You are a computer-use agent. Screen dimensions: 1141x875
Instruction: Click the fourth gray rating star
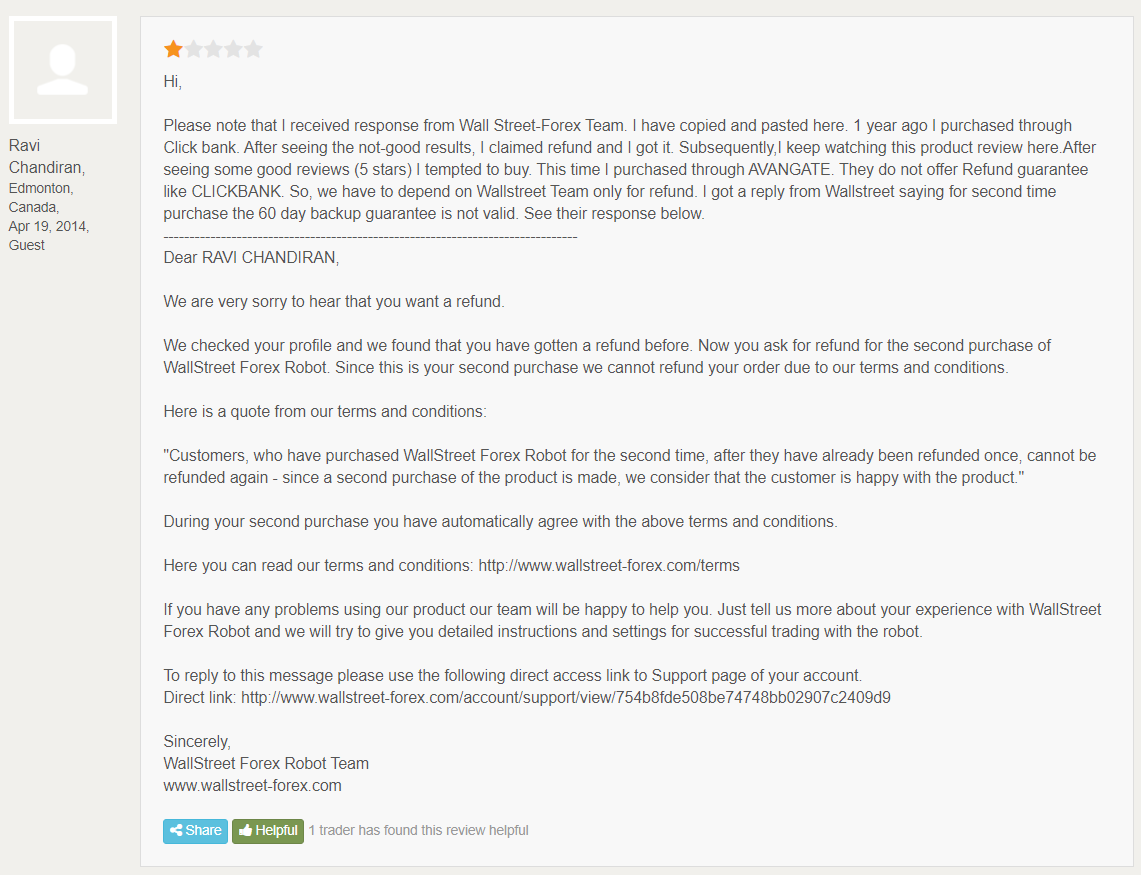[233, 49]
